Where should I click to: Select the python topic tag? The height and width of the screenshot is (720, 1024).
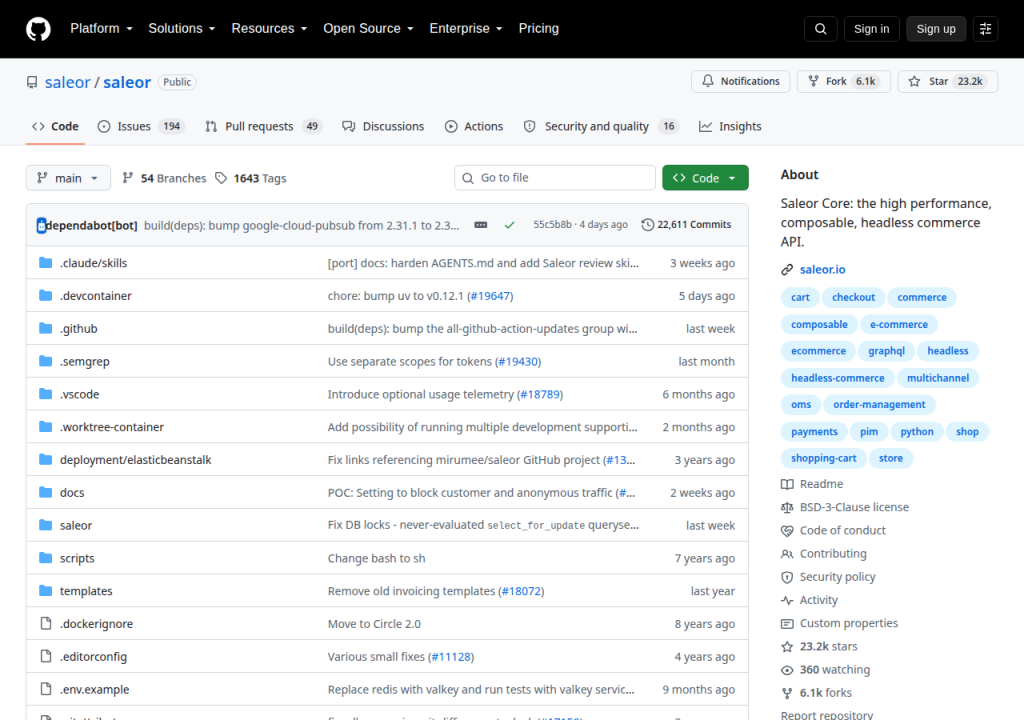click(916, 432)
